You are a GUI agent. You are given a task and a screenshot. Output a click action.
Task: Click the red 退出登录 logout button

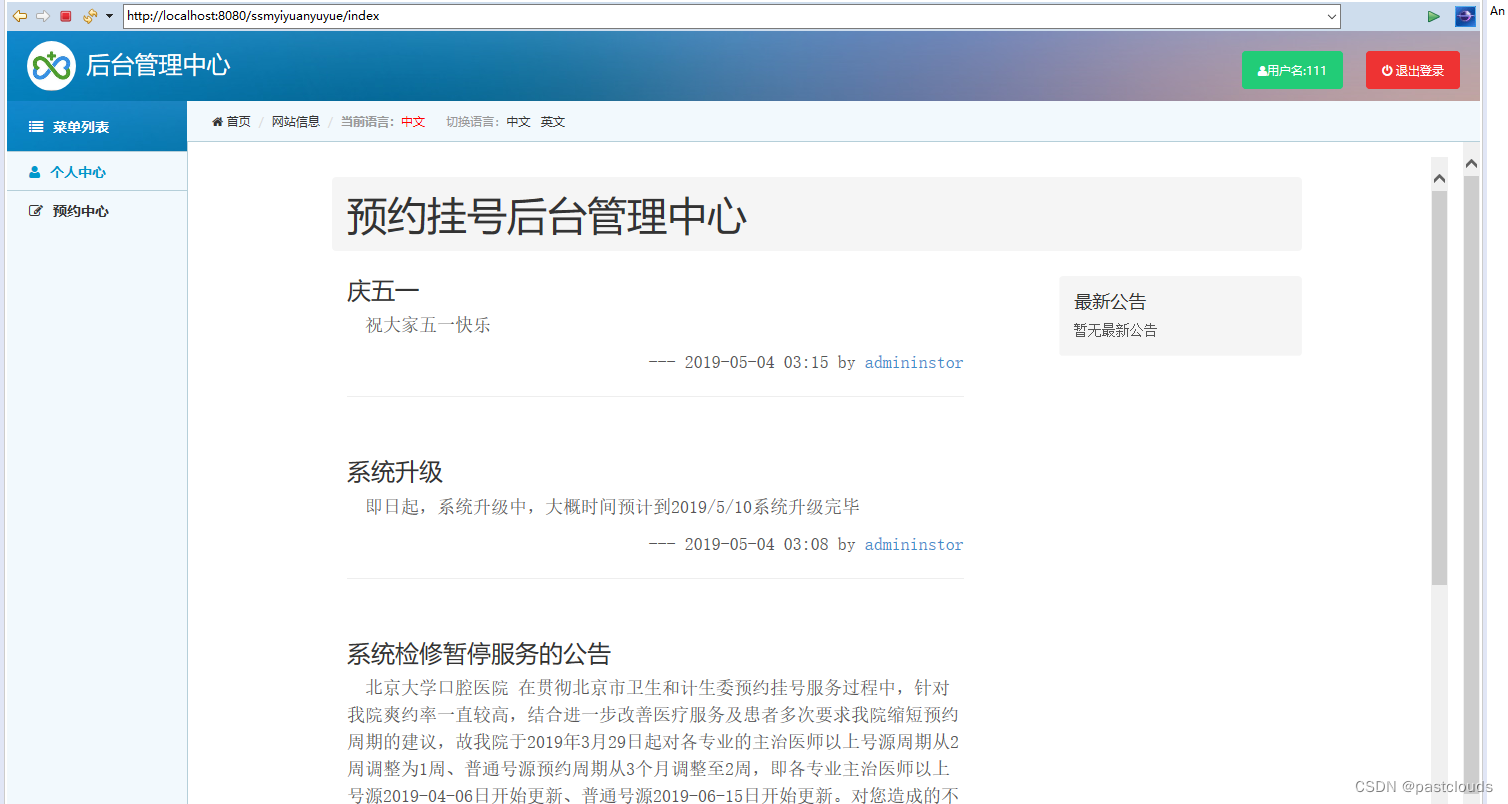[1412, 70]
